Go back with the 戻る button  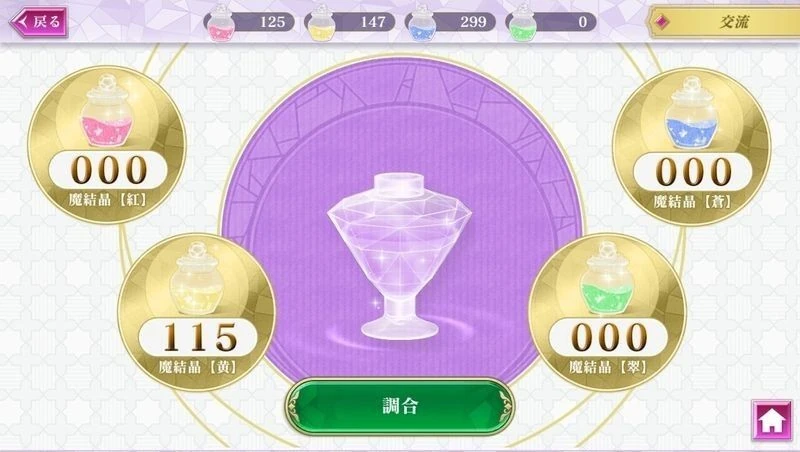(39, 22)
